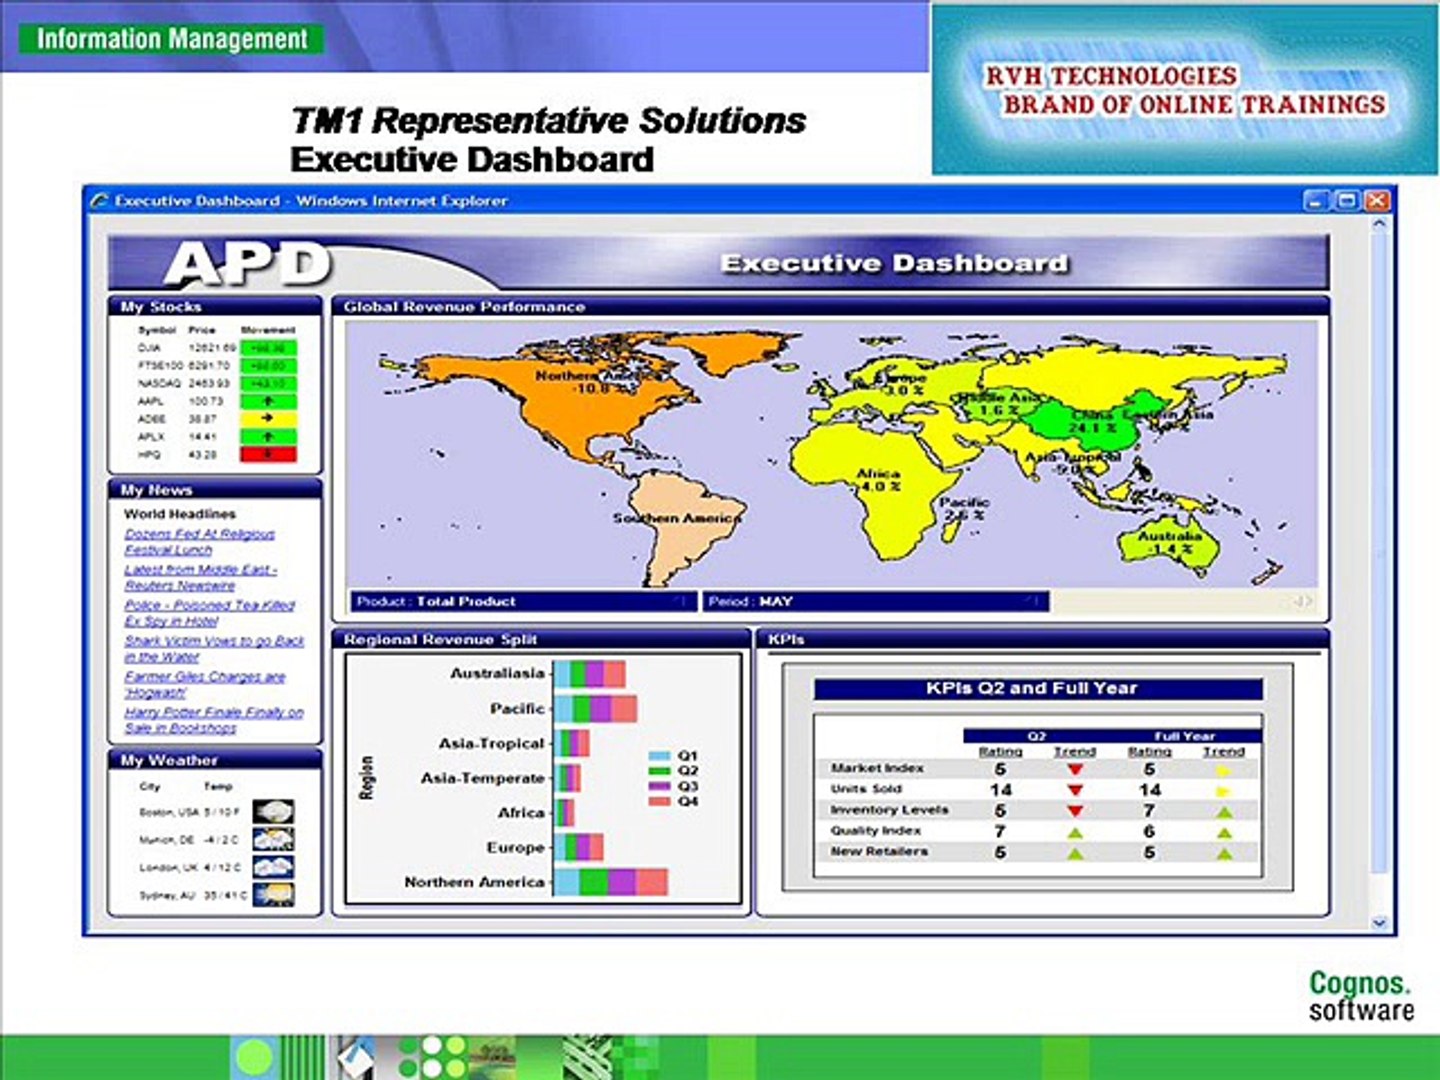Click the browser scrollbar down arrow
Image resolution: width=1440 pixels, height=1080 pixels.
coord(1379,923)
